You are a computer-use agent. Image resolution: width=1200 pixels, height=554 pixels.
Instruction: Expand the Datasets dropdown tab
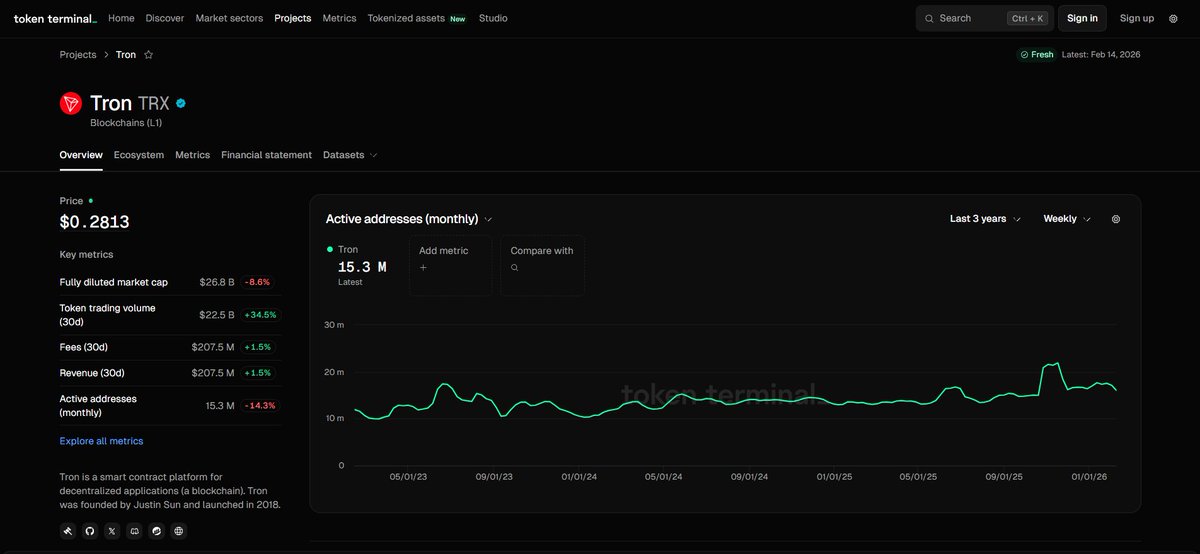click(350, 155)
